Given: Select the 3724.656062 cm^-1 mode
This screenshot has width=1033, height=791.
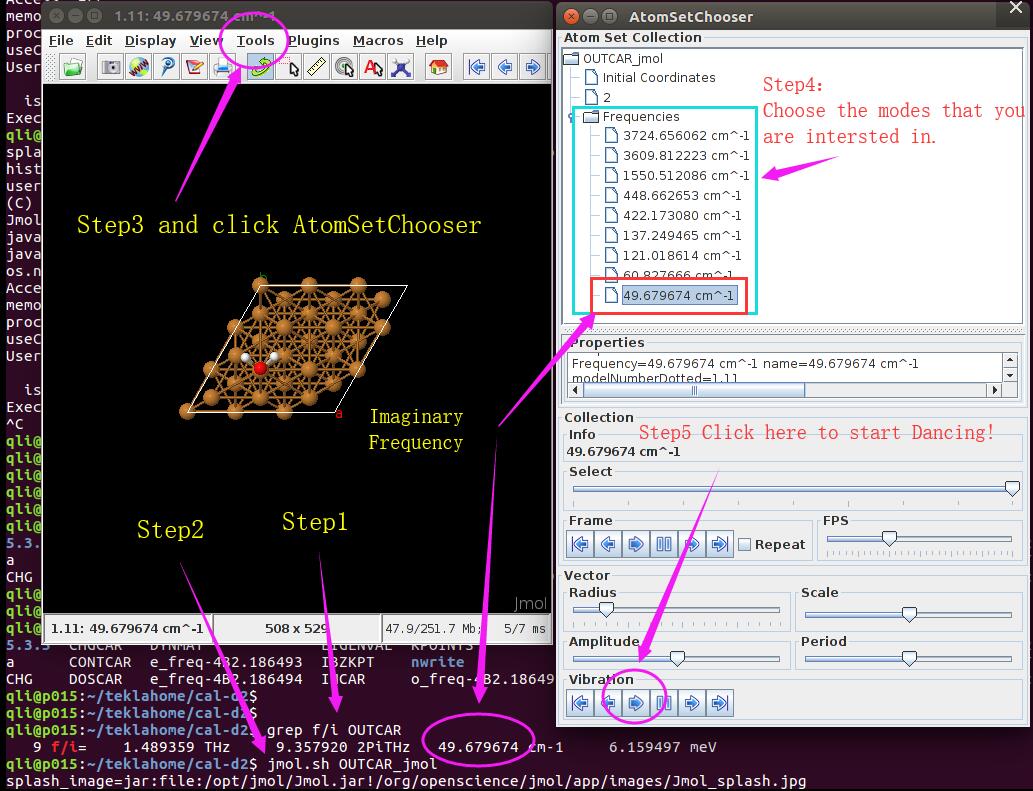Looking at the screenshot, I should tap(685, 136).
